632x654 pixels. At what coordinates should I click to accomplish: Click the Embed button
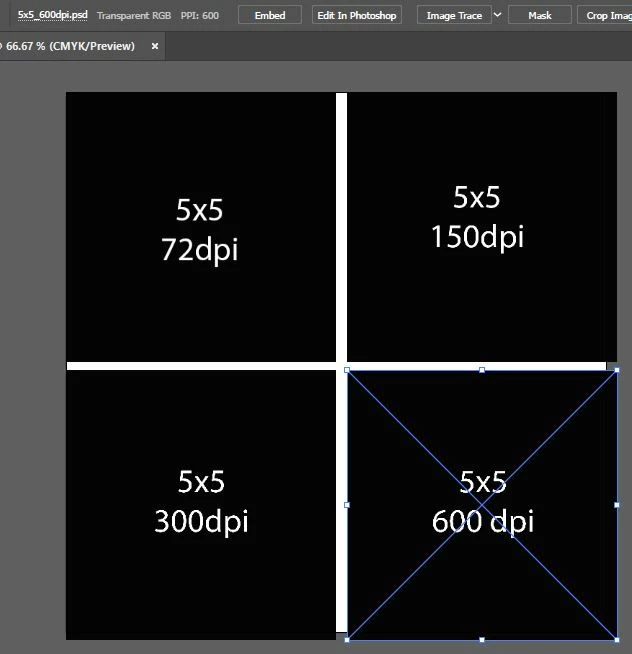[x=269, y=15]
